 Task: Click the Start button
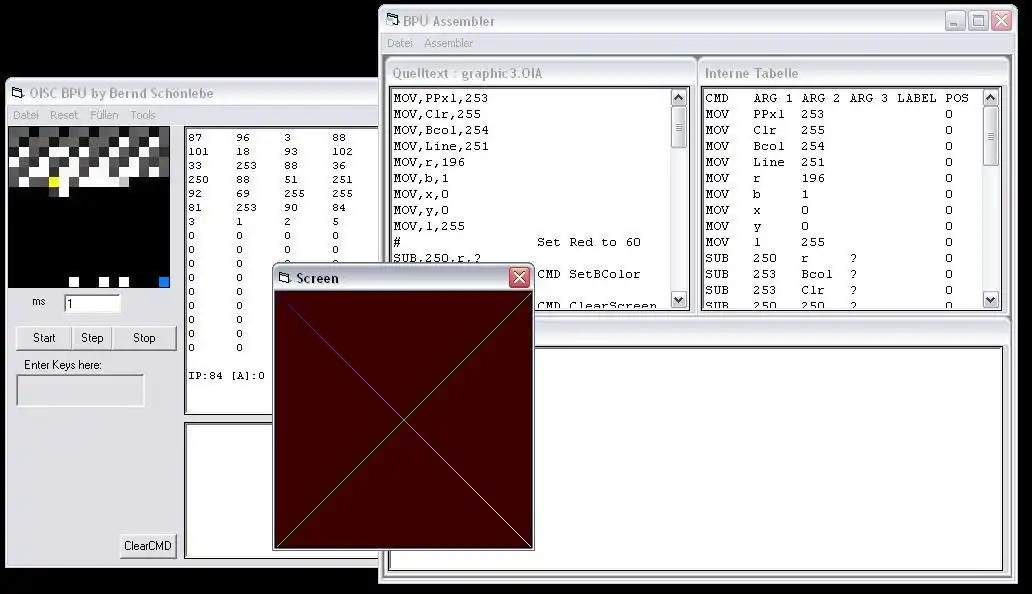[44, 337]
